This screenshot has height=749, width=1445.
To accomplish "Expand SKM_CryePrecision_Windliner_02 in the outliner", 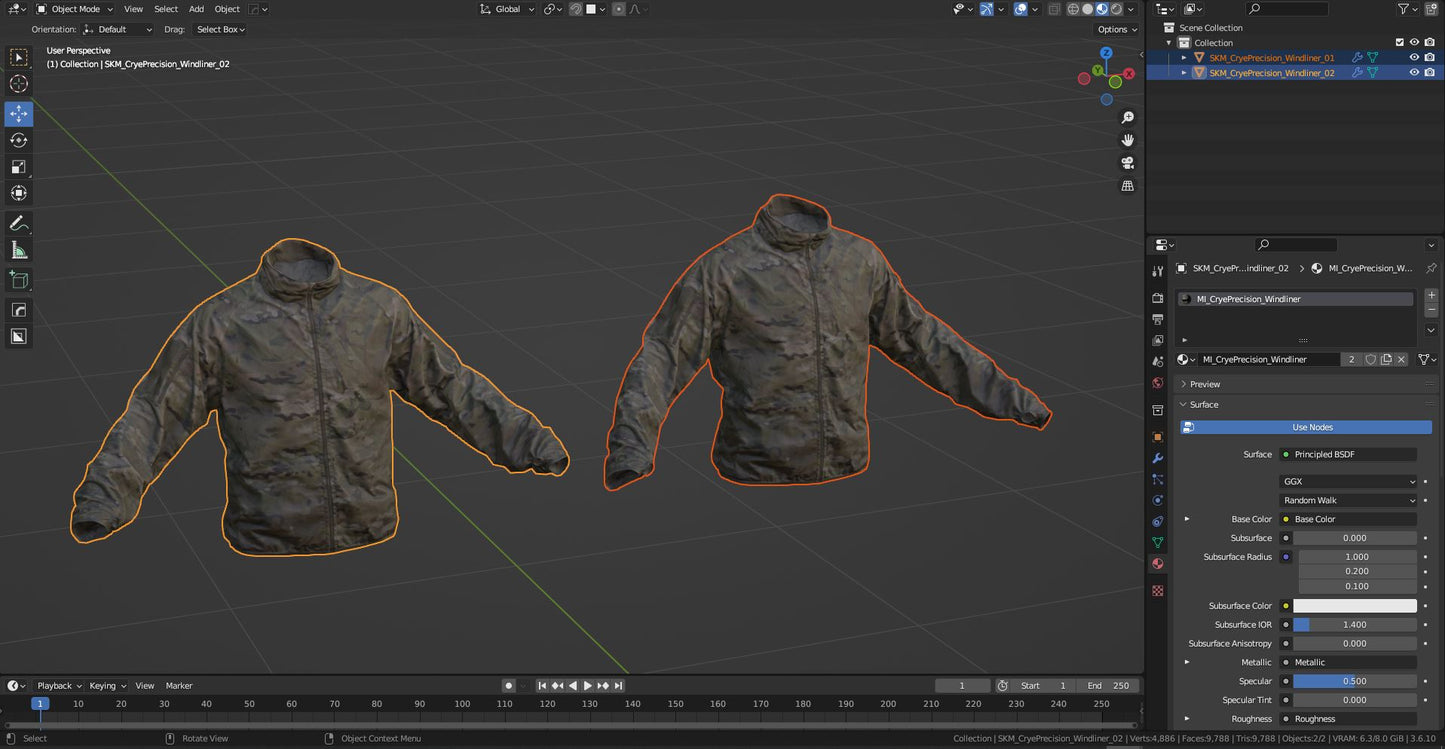I will click(1184, 72).
